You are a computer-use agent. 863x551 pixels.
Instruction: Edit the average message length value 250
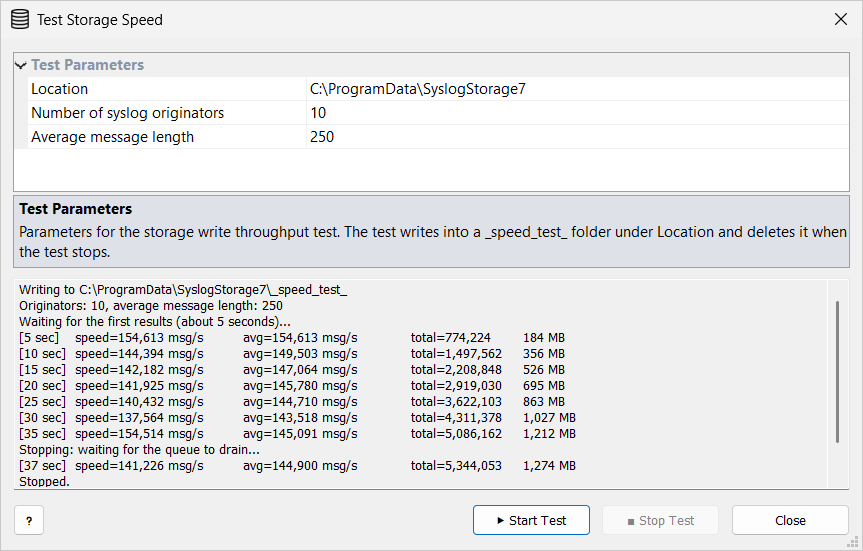click(x=577, y=137)
